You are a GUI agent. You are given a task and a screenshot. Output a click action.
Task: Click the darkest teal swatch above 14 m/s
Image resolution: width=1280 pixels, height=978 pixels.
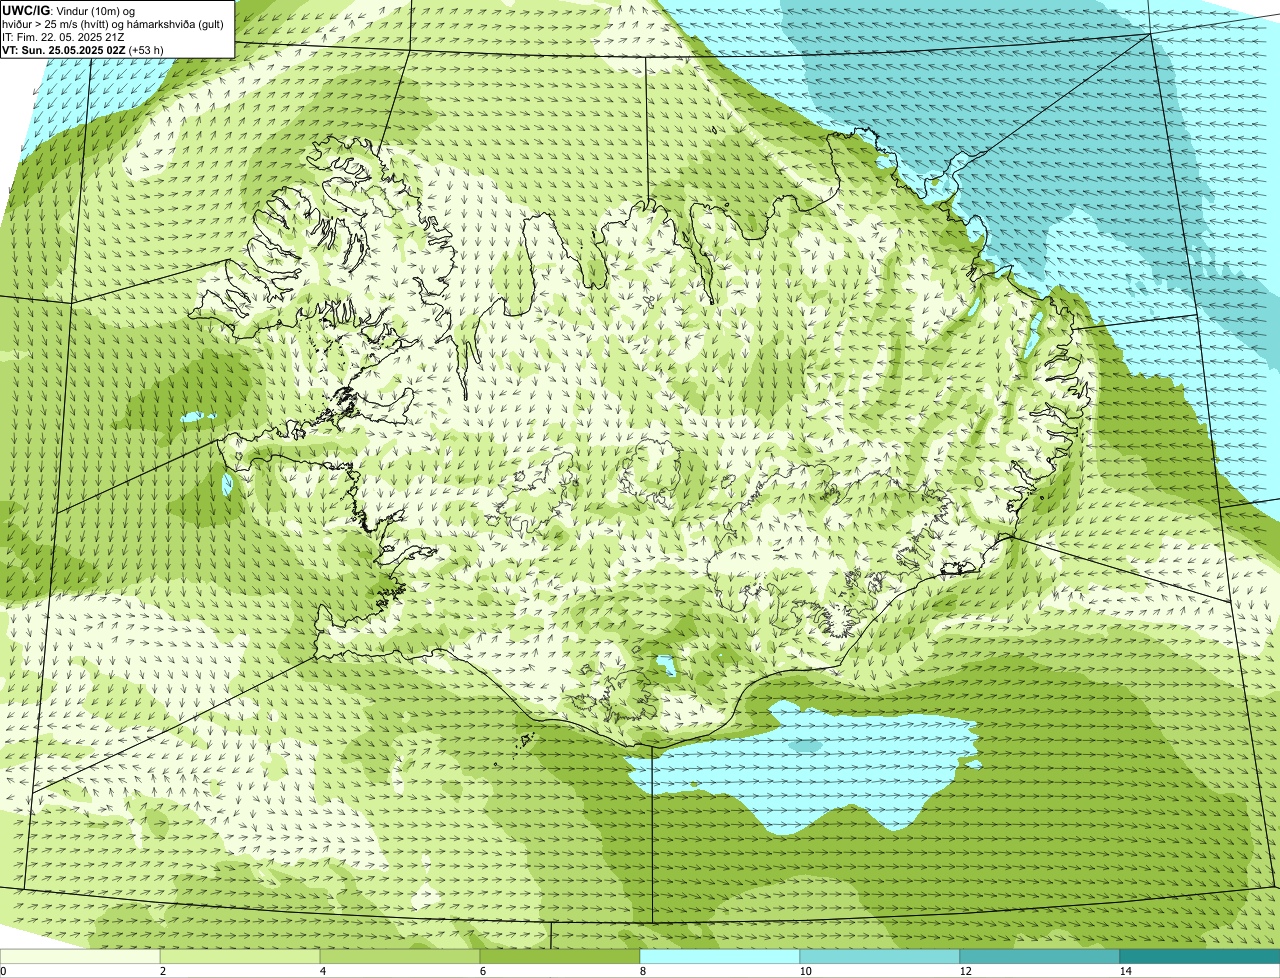click(1200, 956)
